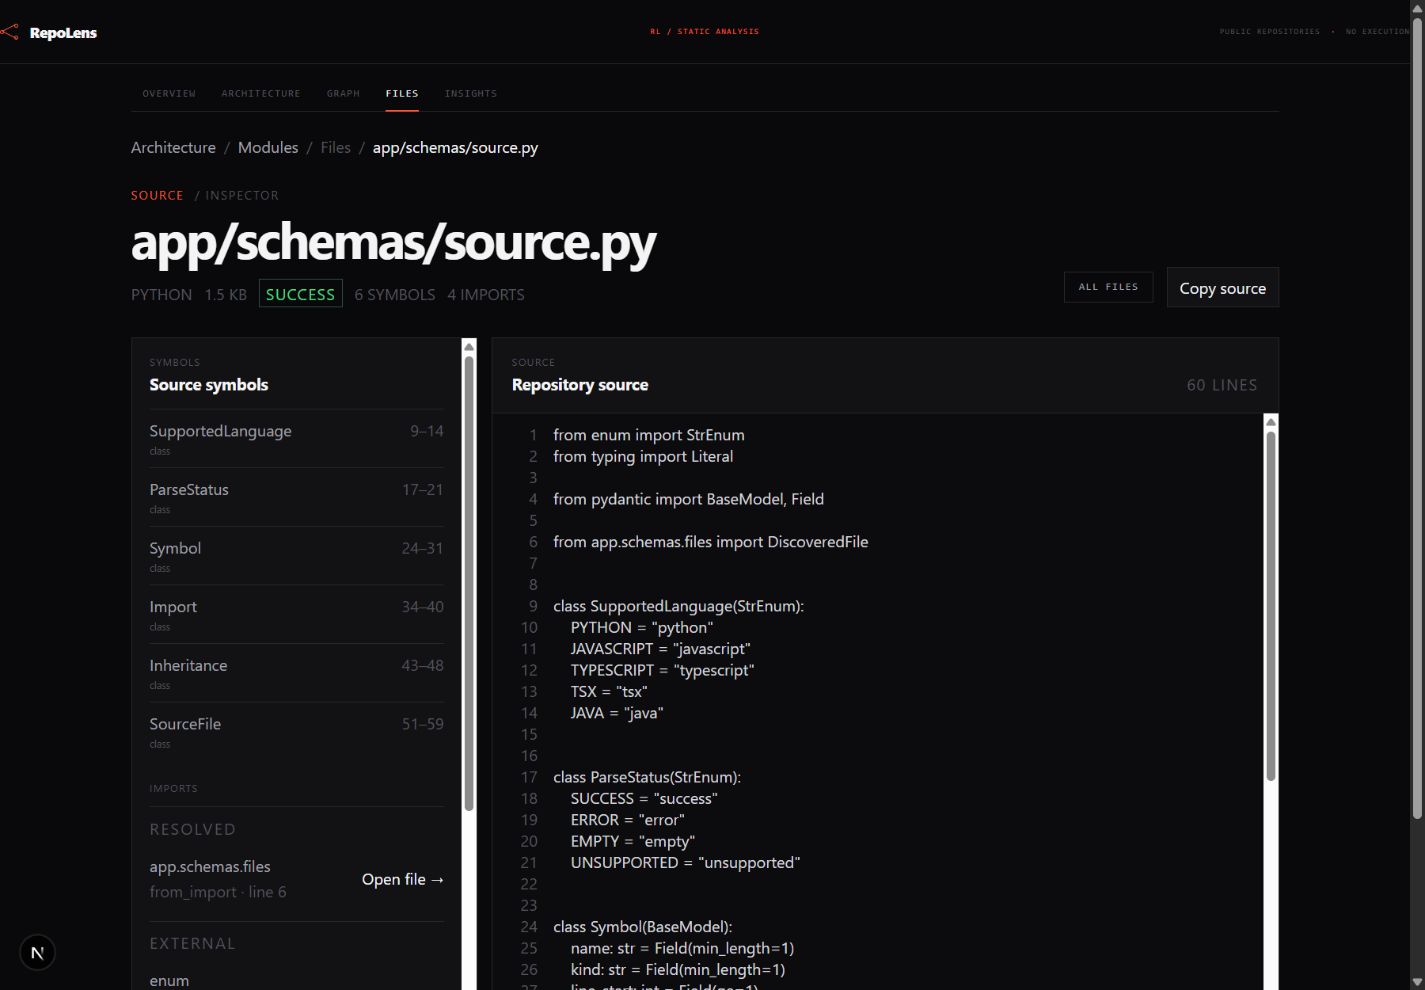The height and width of the screenshot is (990, 1425).
Task: Click the SUCCESS status badge
Action: coord(300,294)
